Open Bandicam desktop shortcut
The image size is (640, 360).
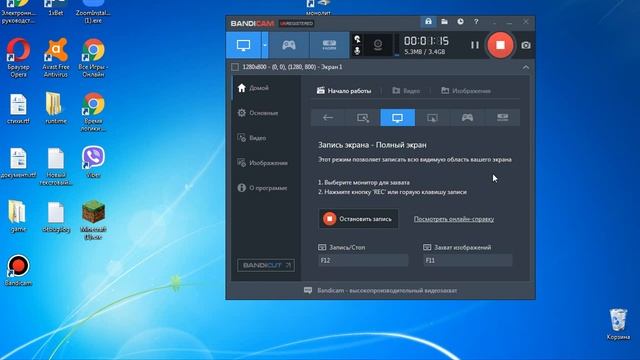[18, 270]
